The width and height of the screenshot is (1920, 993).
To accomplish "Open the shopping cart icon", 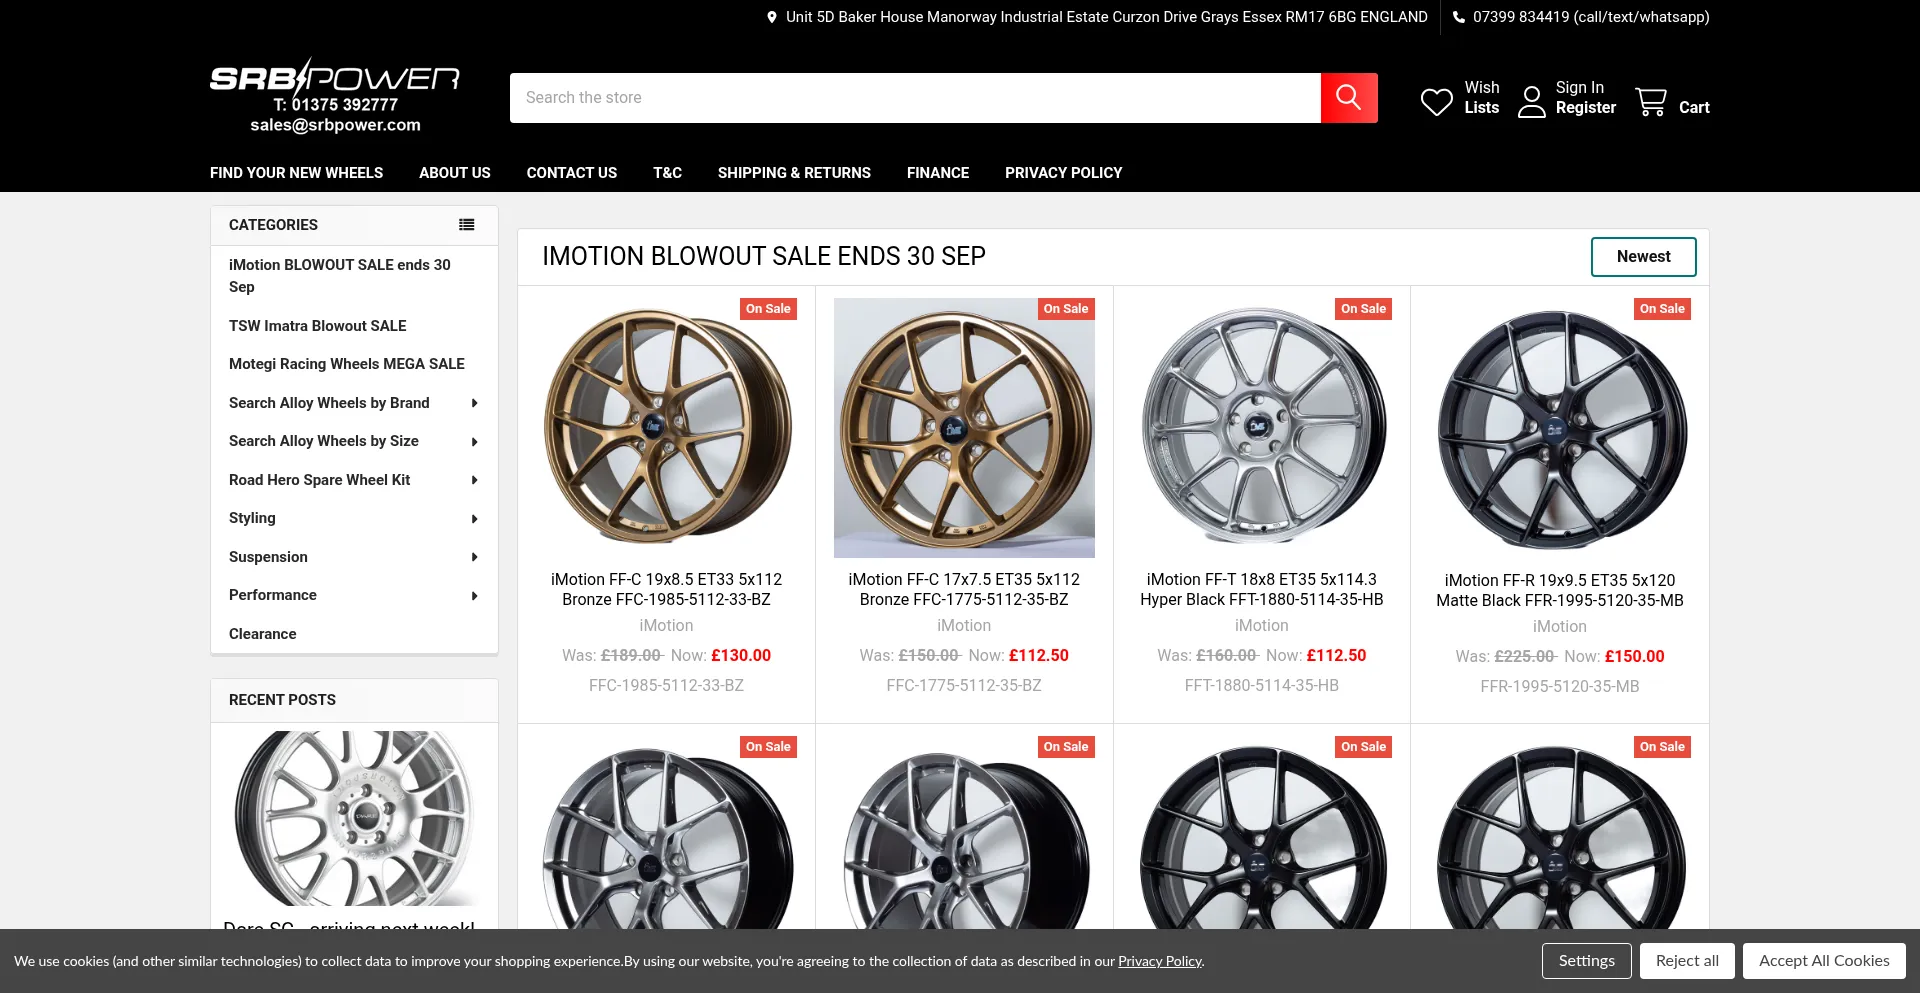I will (x=1651, y=101).
